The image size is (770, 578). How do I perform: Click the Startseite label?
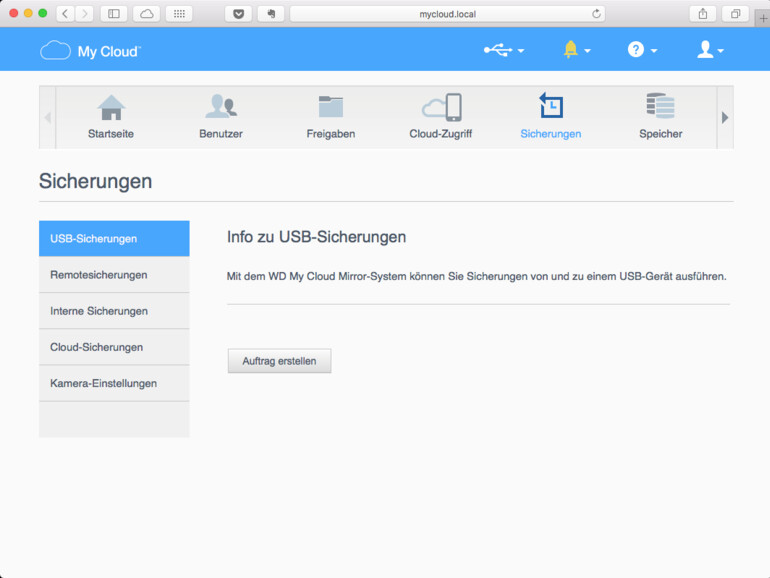tap(111, 134)
